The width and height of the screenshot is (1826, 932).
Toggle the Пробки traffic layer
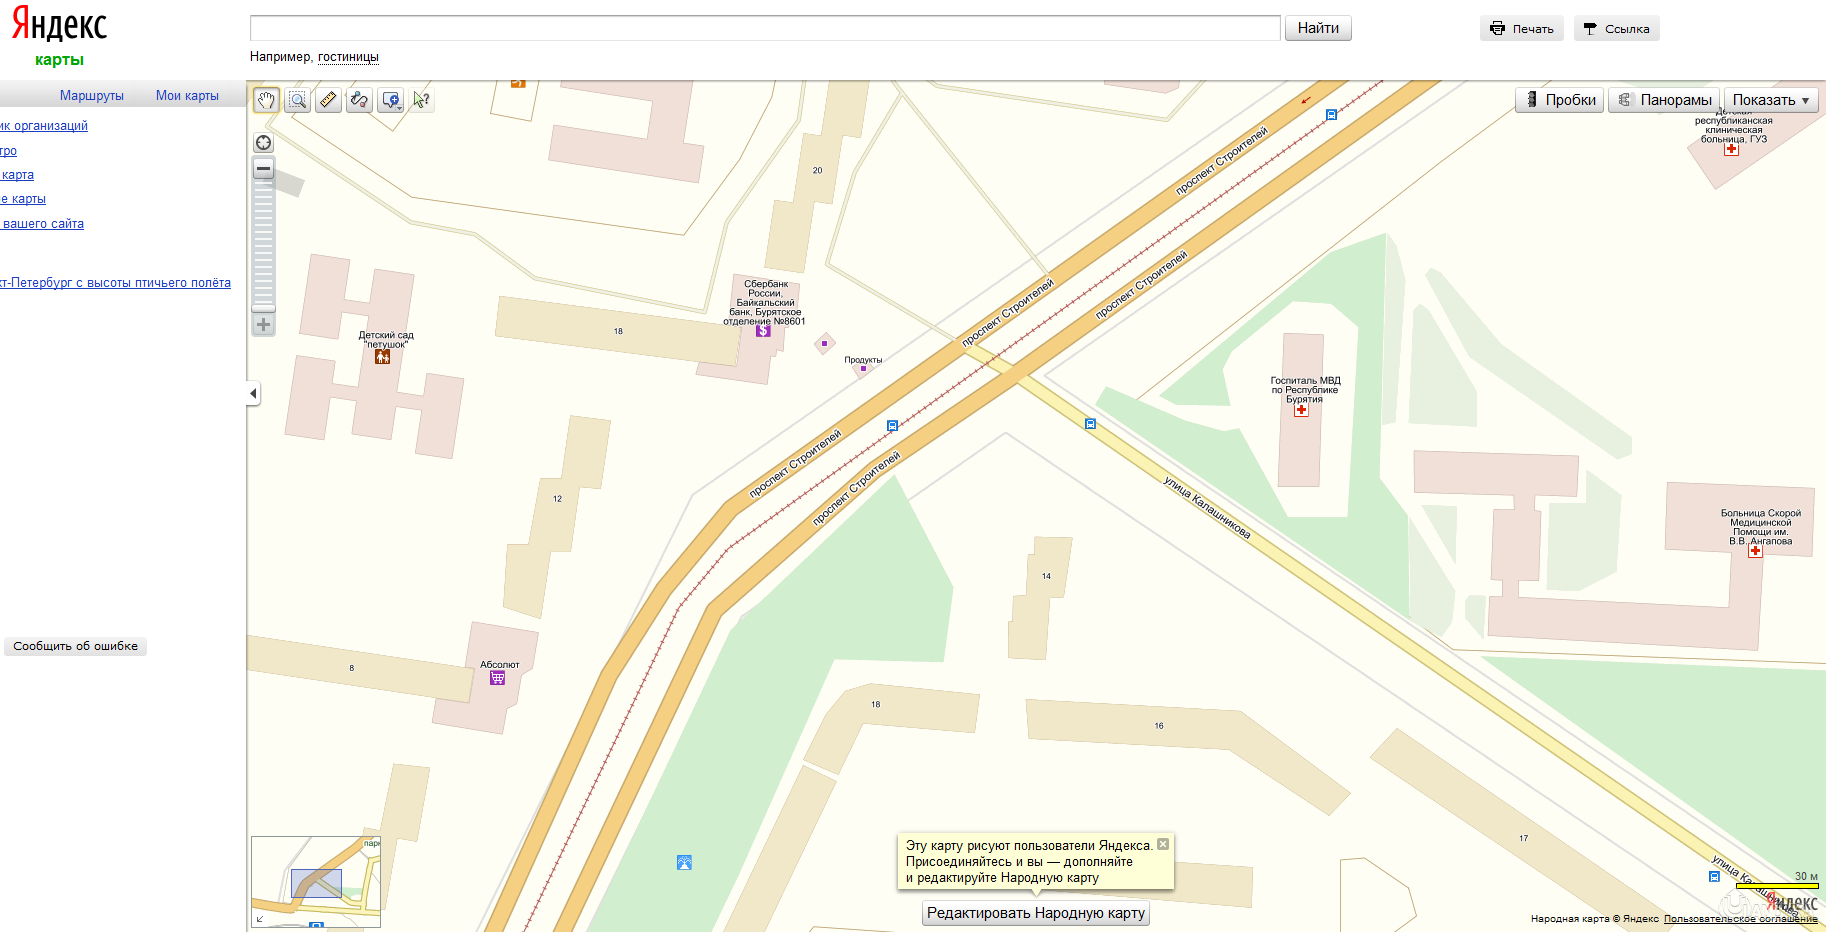click(x=1560, y=100)
